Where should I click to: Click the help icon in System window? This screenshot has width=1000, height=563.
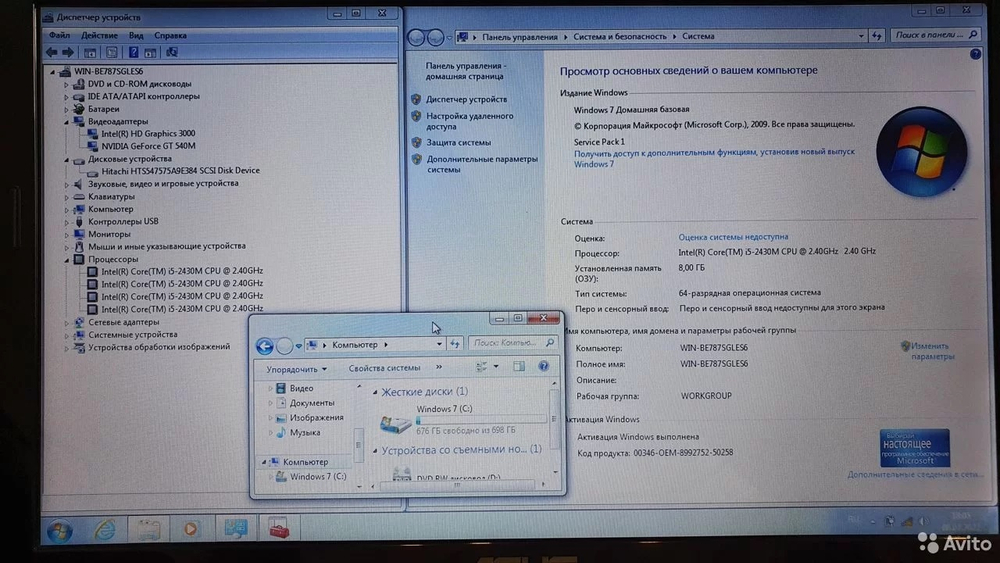point(975,55)
